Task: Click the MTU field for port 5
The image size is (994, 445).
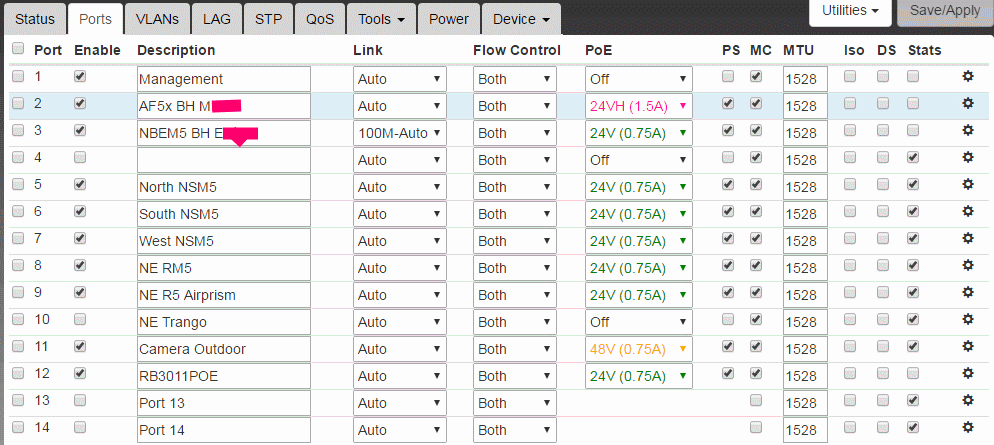Action: coord(804,187)
